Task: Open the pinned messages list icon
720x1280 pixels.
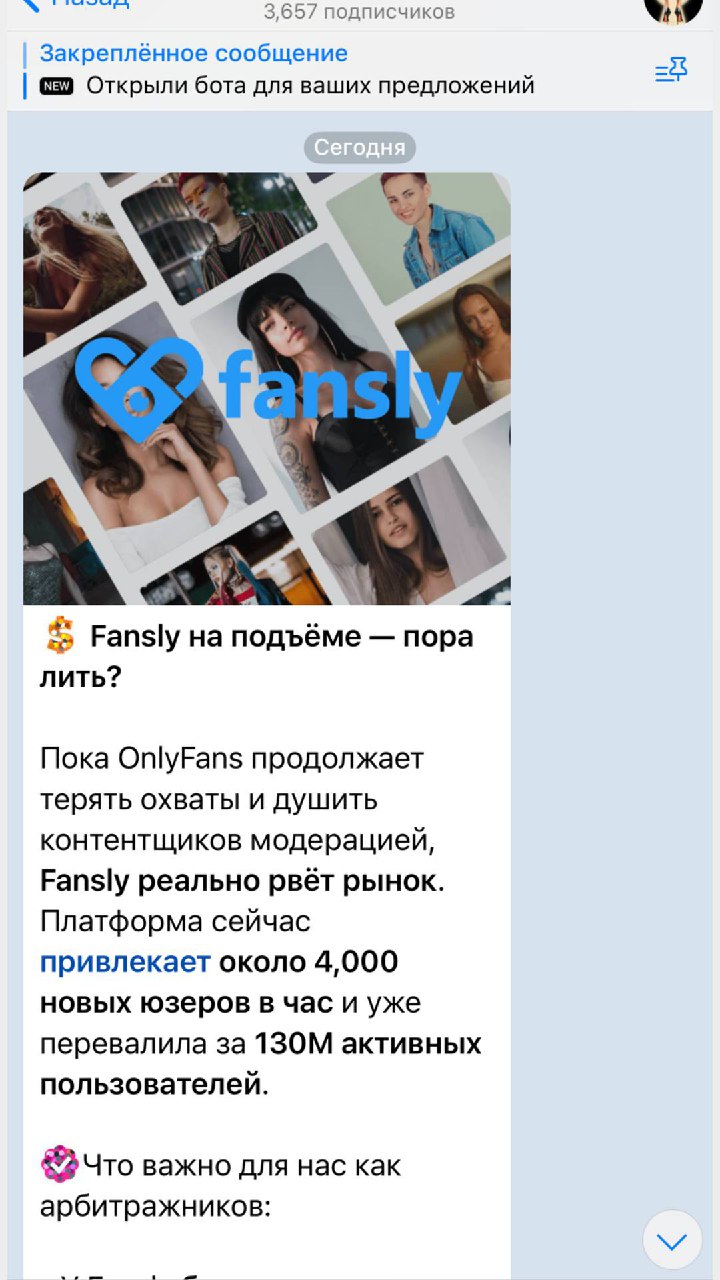Action: (x=671, y=70)
